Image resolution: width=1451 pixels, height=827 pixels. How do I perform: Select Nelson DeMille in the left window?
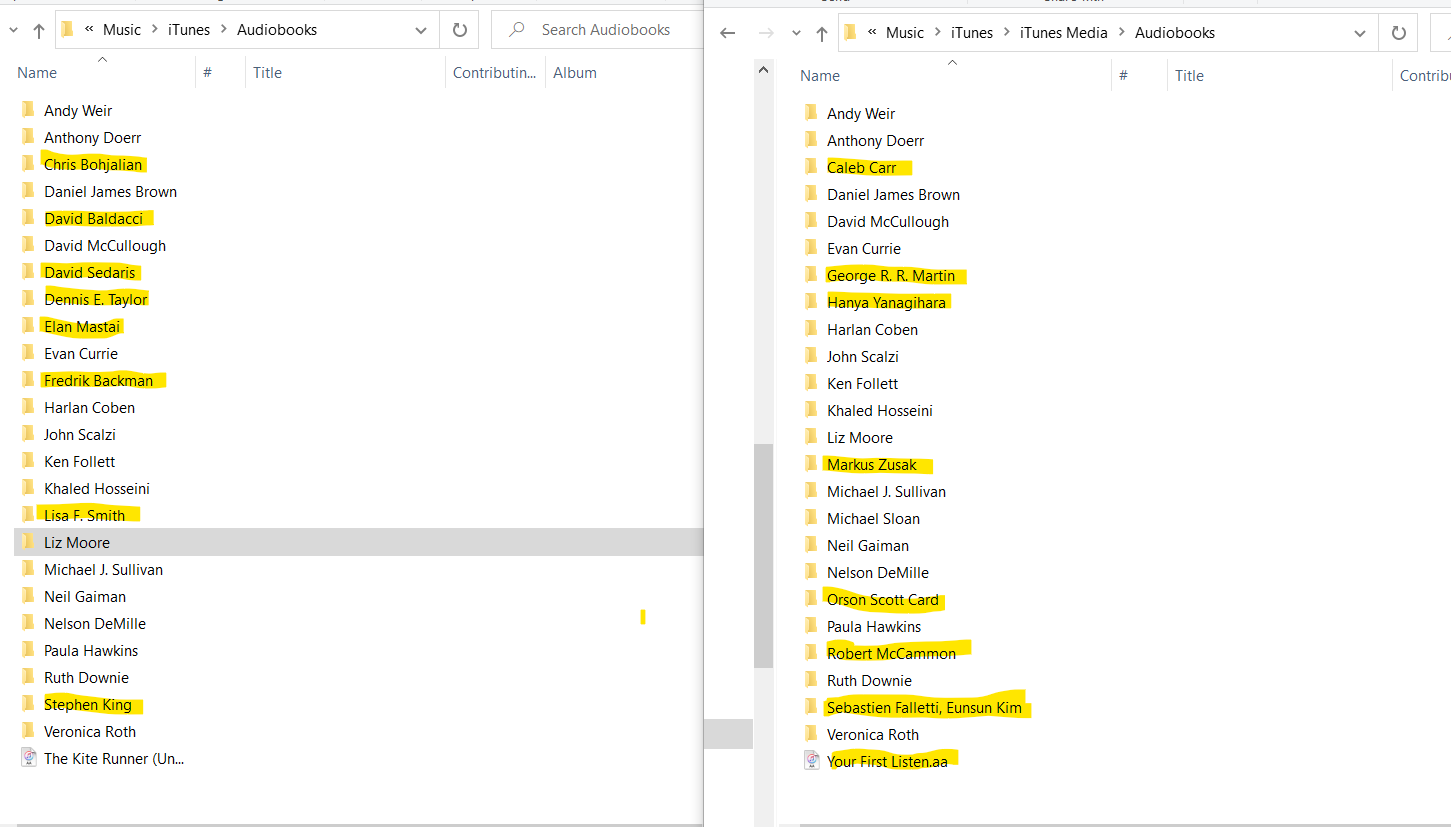tap(95, 623)
